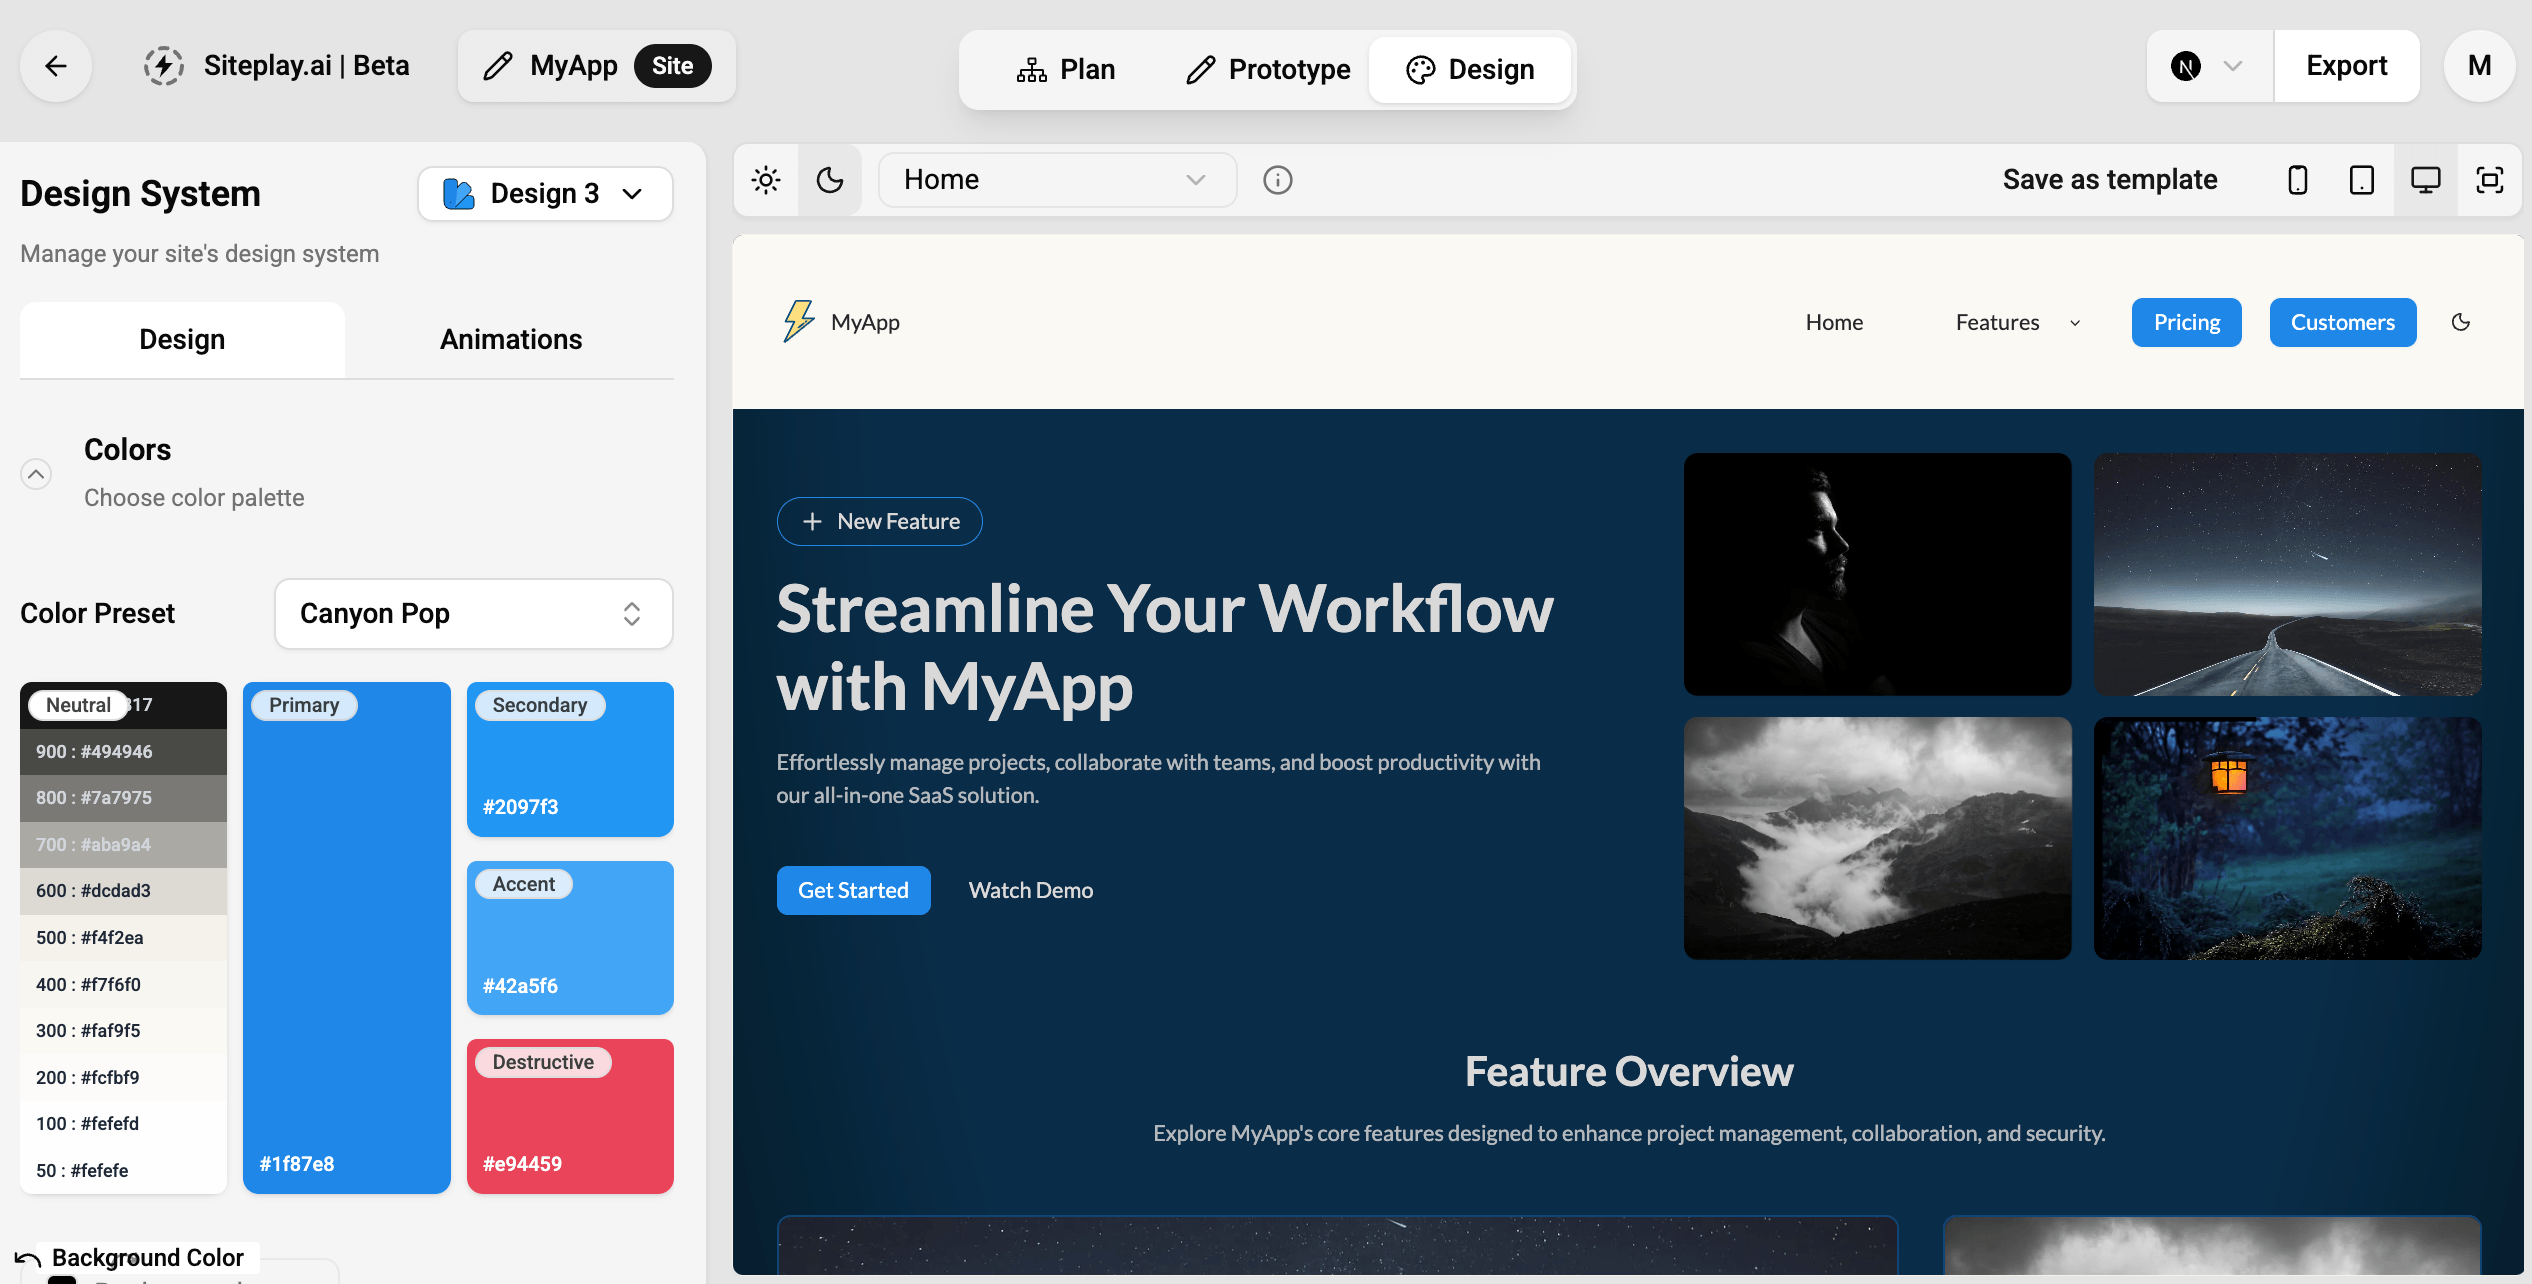Select the mobile device preview
This screenshot has width=2532, height=1284.
pos(2298,180)
